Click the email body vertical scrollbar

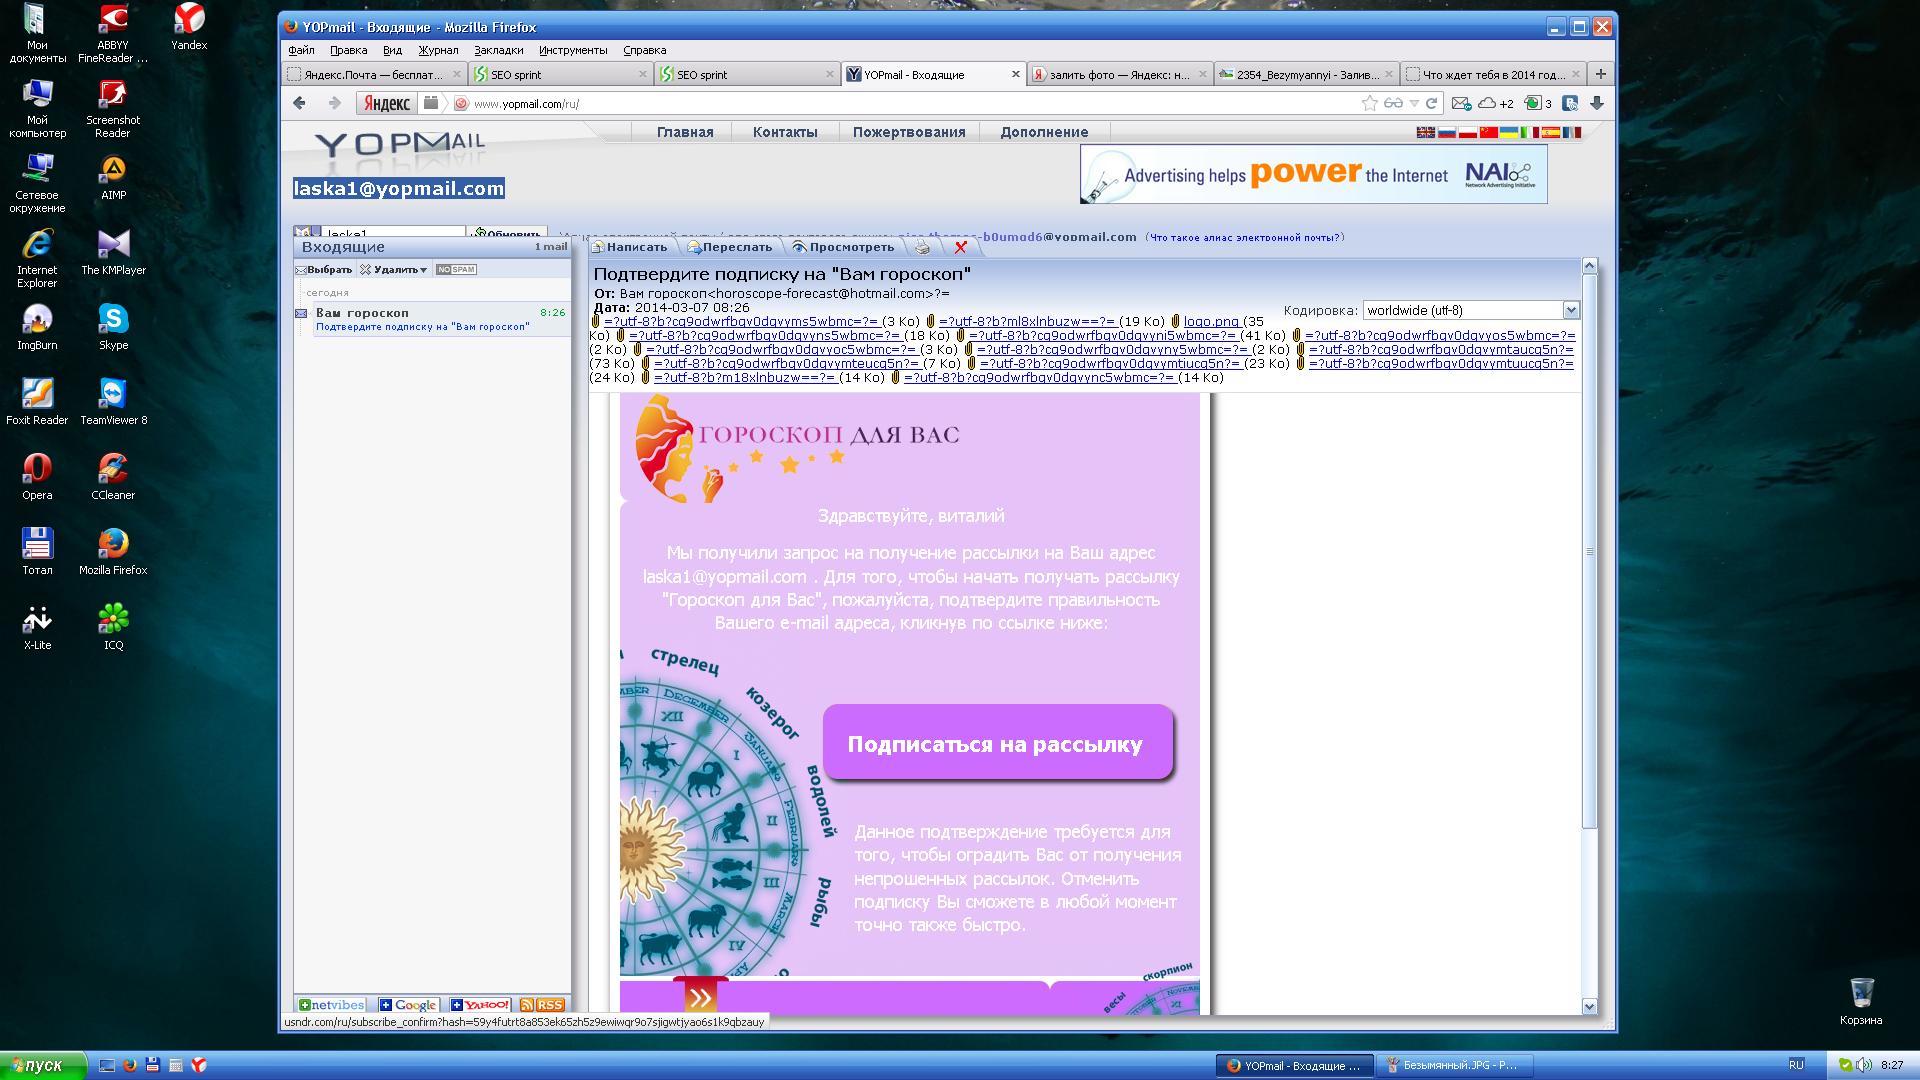coord(1590,550)
